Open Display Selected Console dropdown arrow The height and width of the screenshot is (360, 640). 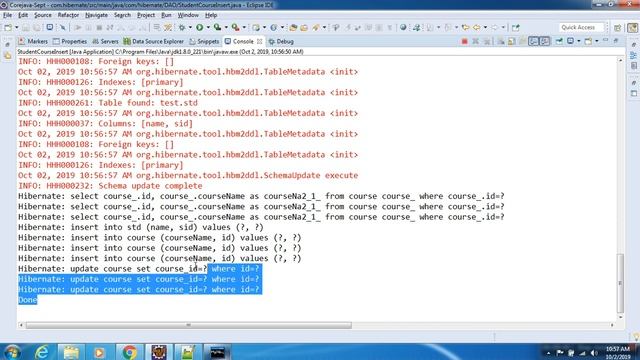click(578, 41)
